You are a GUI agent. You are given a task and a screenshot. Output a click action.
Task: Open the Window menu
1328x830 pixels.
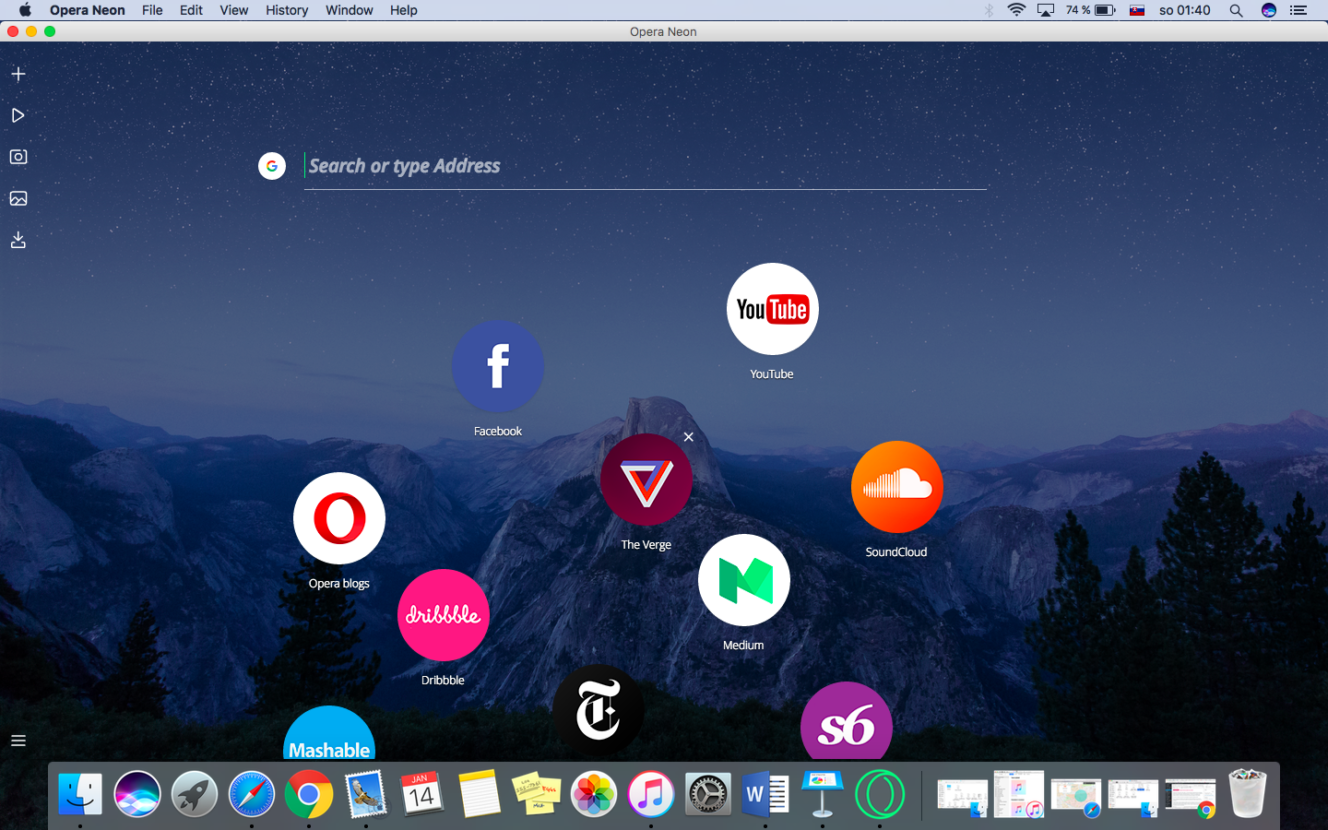point(349,10)
